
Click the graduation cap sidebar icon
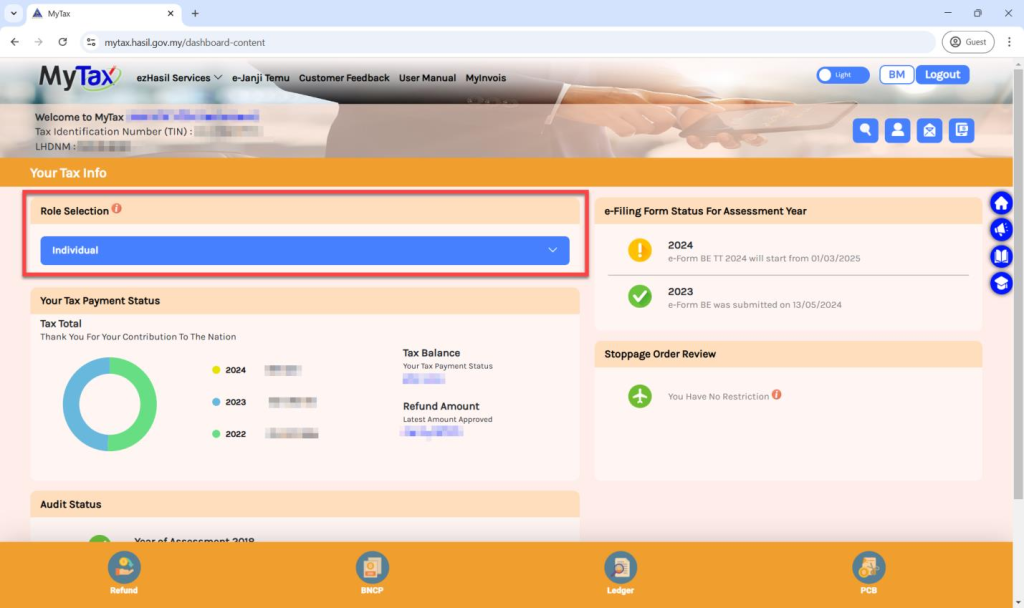click(x=1001, y=283)
